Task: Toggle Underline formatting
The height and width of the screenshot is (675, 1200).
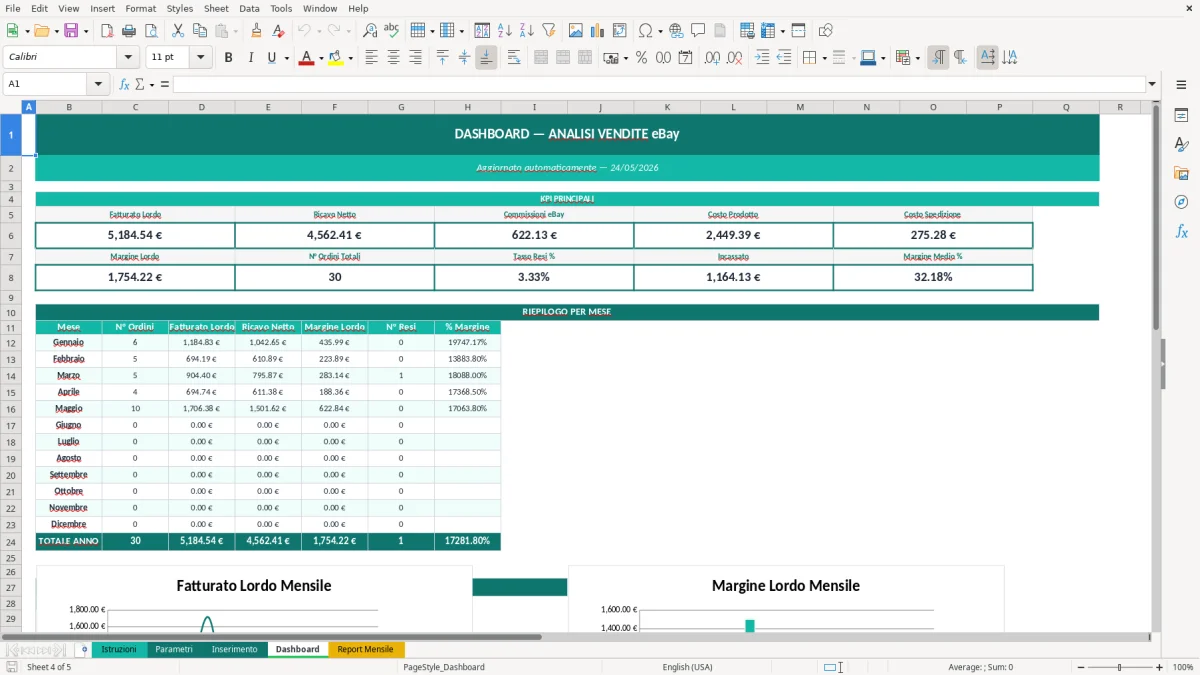Action: (271, 58)
